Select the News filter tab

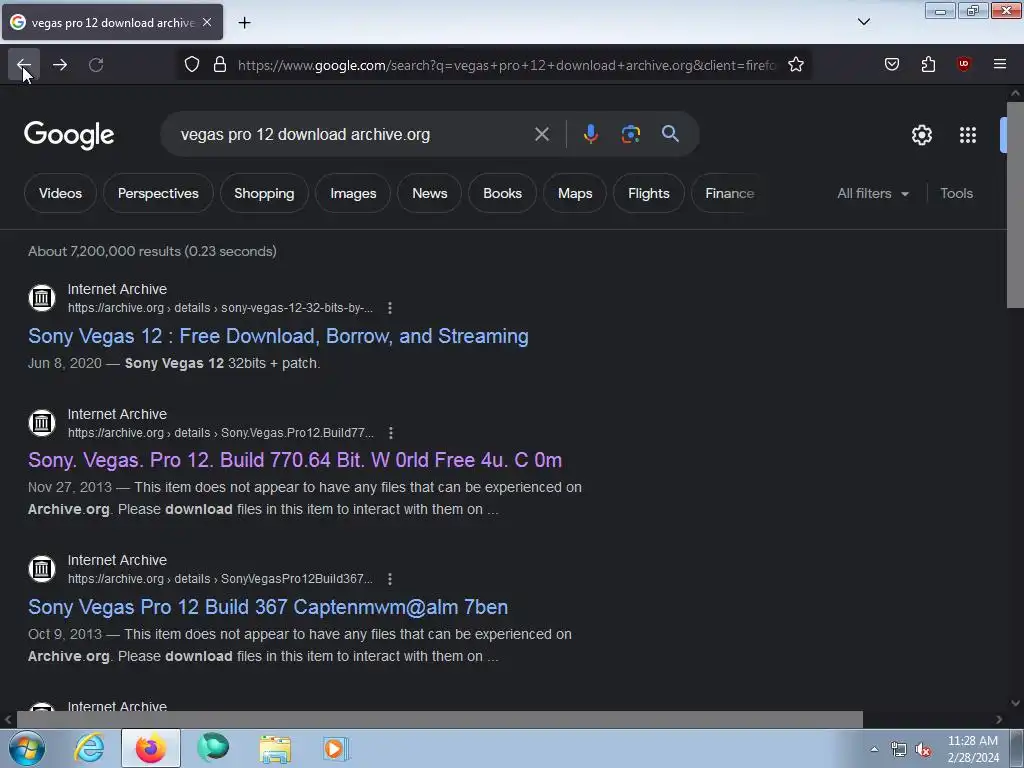429,193
